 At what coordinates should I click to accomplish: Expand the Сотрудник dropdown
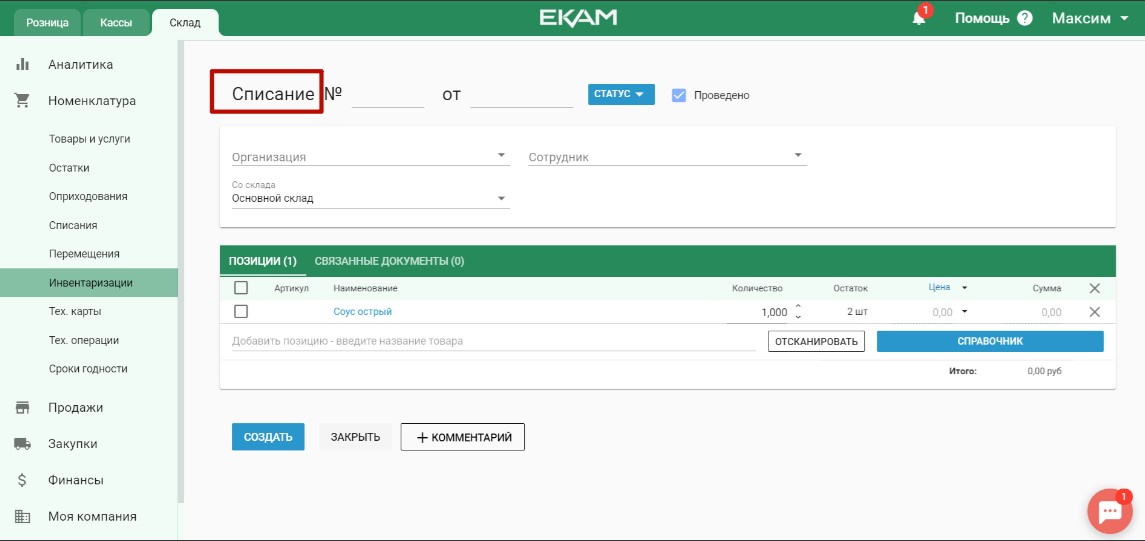(x=667, y=156)
